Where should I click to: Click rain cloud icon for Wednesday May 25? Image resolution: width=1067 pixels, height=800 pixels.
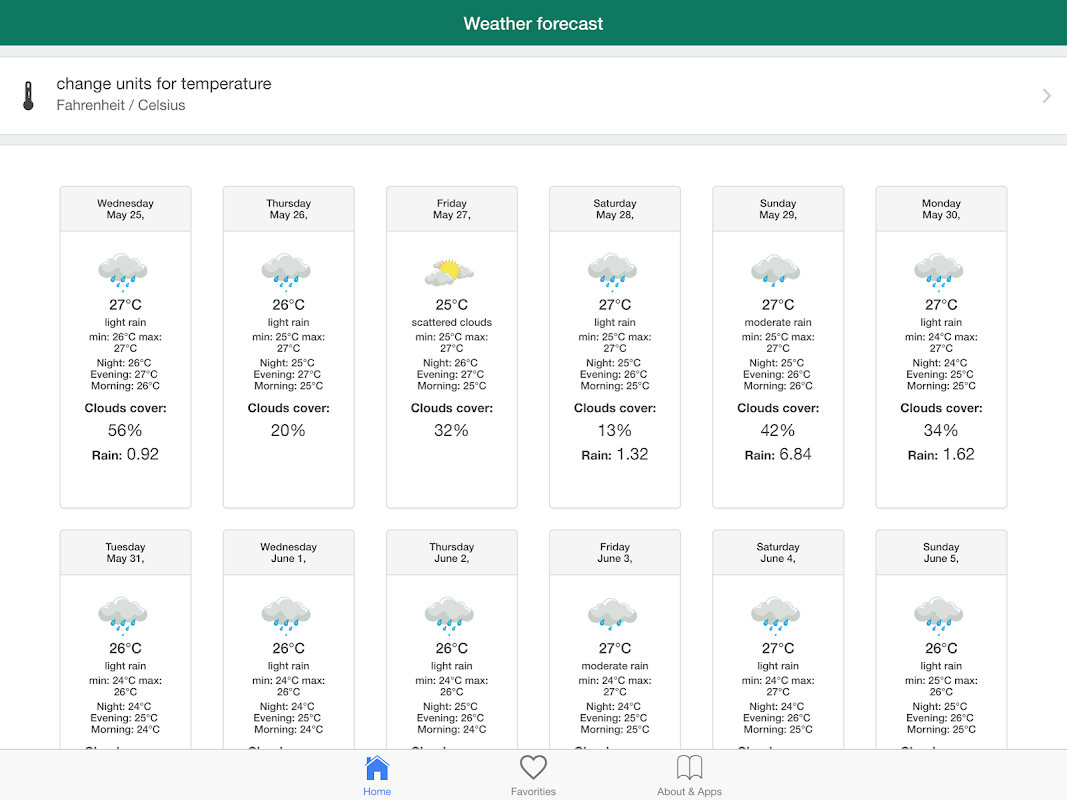click(x=123, y=272)
